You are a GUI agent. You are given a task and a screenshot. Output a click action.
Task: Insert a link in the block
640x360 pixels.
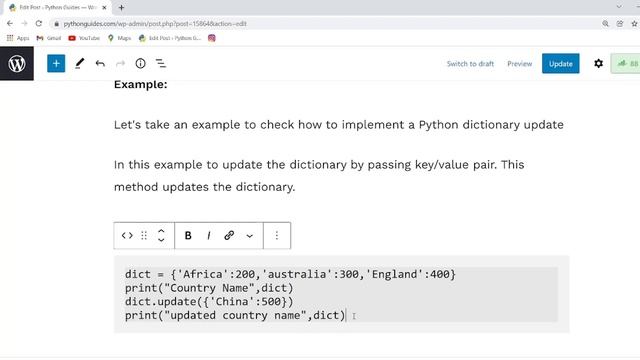pos(229,236)
